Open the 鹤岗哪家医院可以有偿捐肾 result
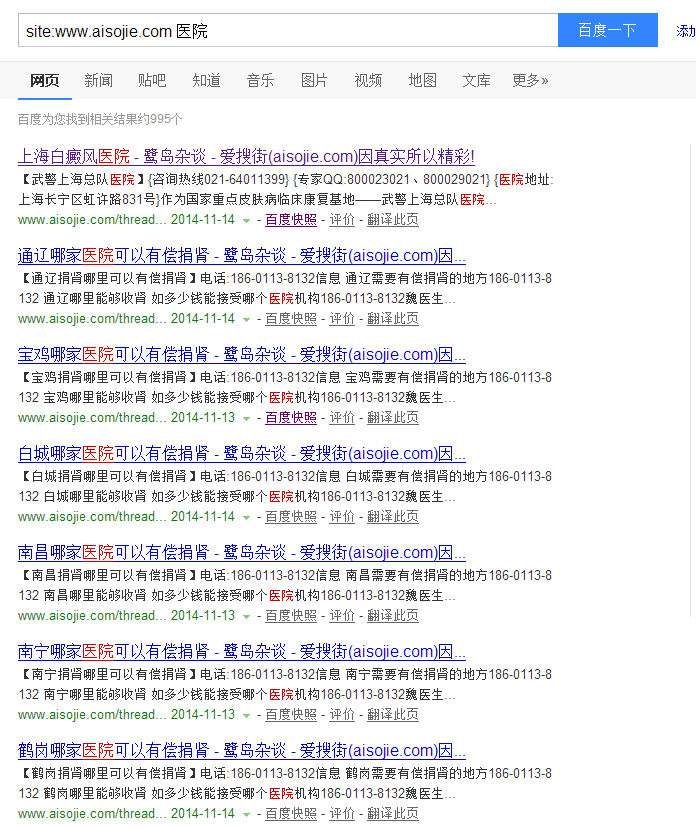 [x=242, y=750]
